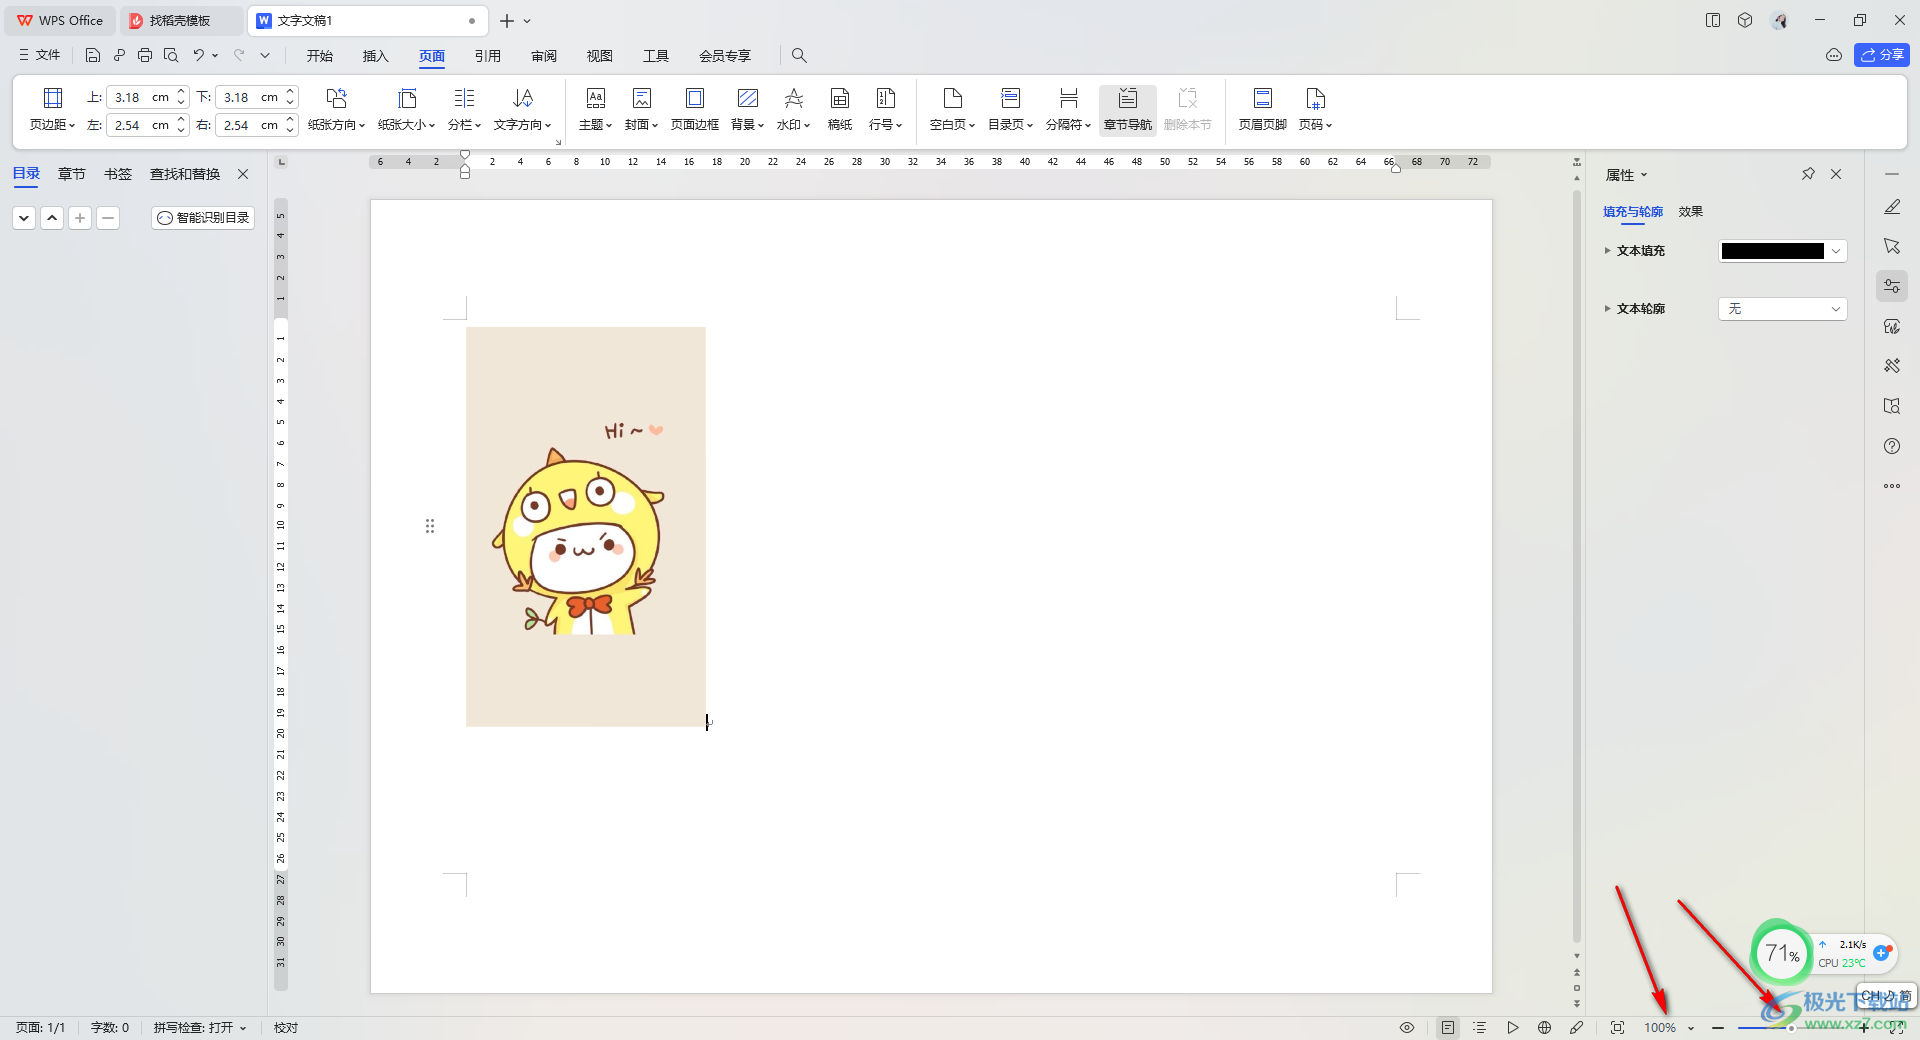The image size is (1920, 1040).
Task: Click the 智能识别目录 button
Action: (203, 217)
